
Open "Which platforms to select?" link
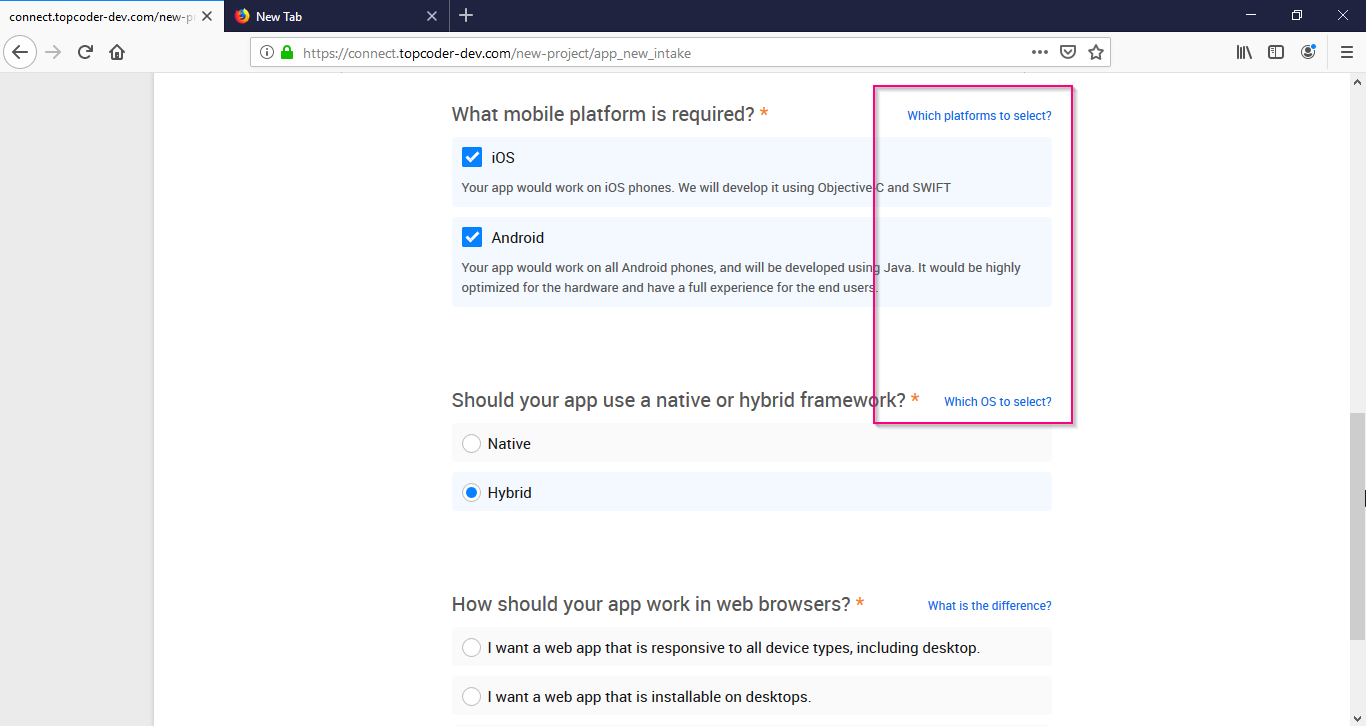pyautogui.click(x=979, y=116)
